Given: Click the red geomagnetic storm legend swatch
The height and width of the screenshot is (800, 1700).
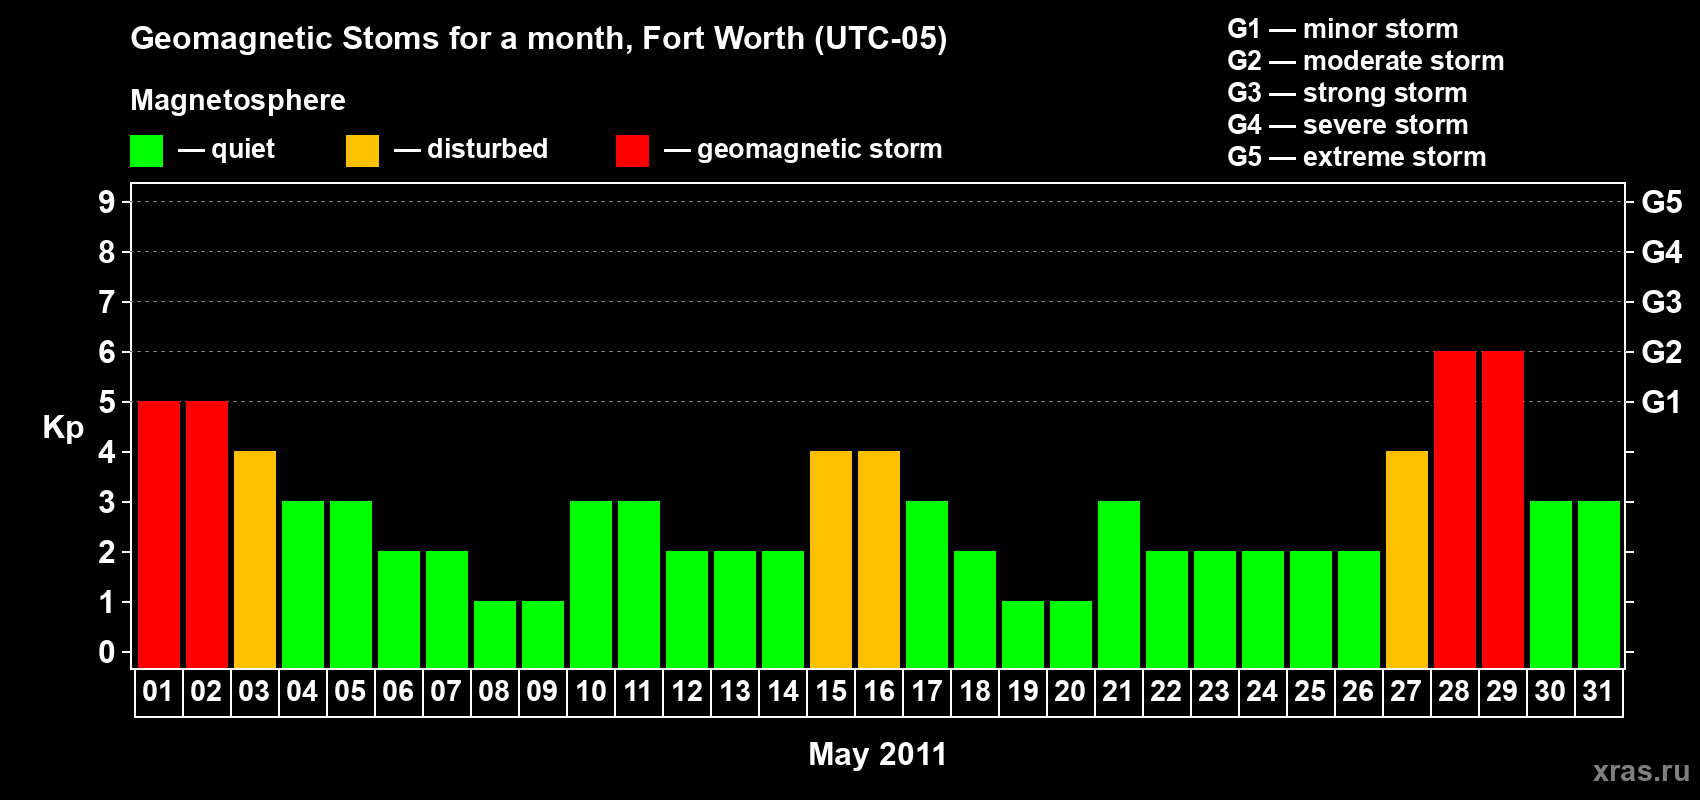Looking at the screenshot, I should 632,151.
